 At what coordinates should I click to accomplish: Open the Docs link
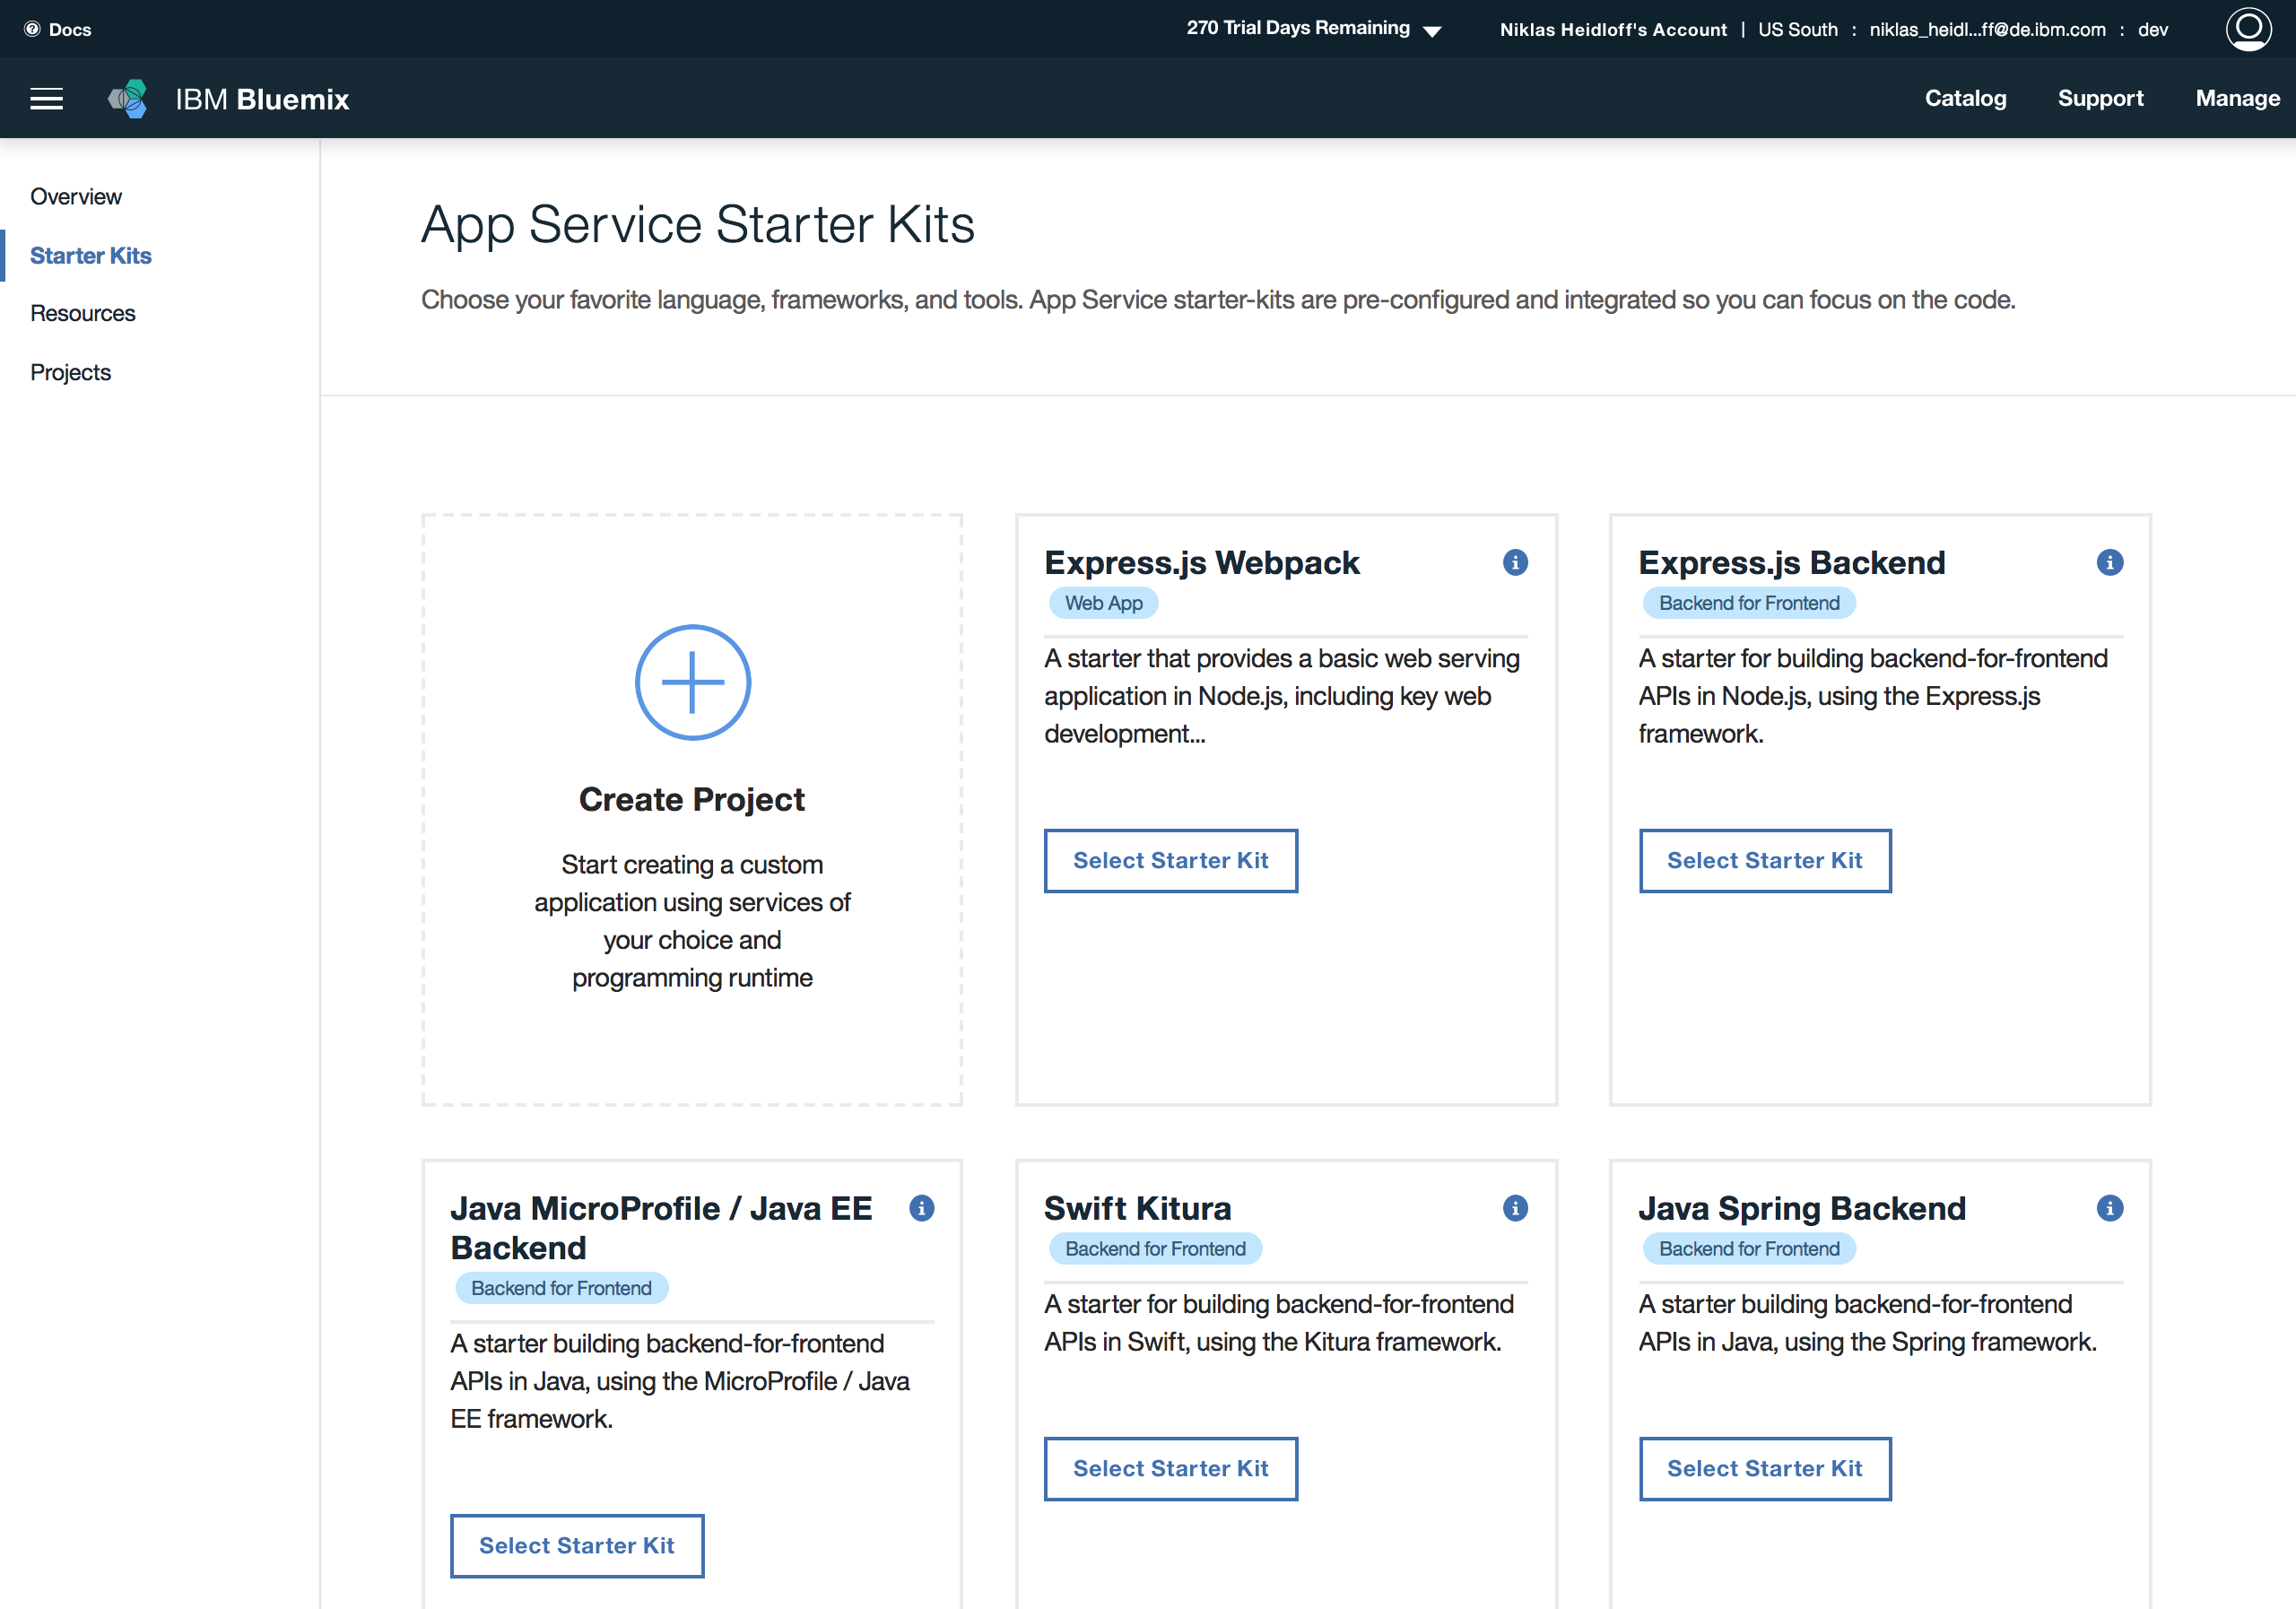(70, 29)
